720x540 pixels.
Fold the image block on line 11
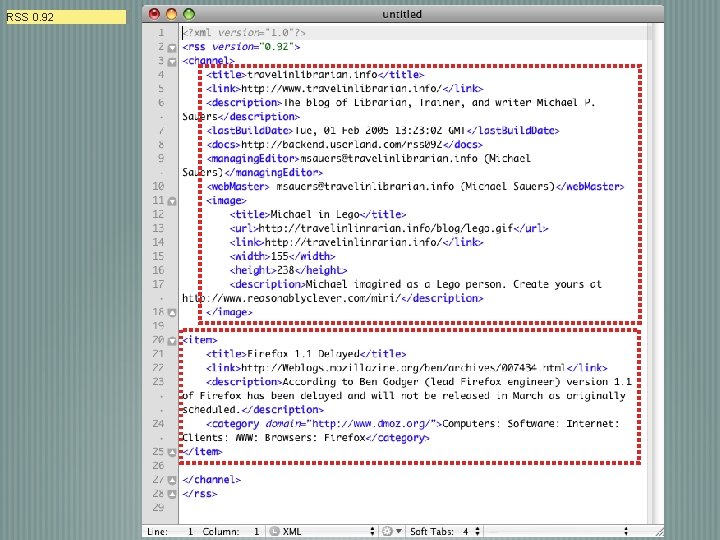[172, 200]
